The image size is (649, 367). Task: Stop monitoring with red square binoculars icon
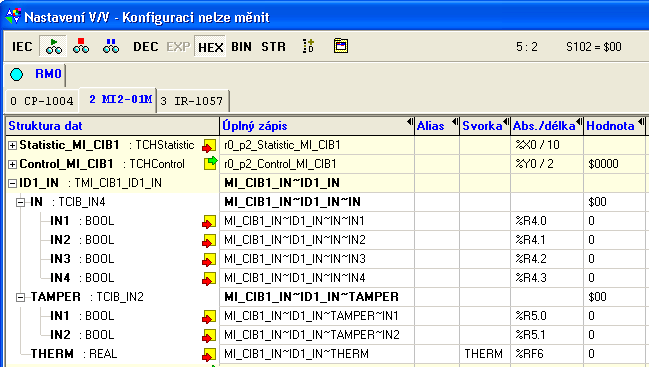tap(81, 46)
